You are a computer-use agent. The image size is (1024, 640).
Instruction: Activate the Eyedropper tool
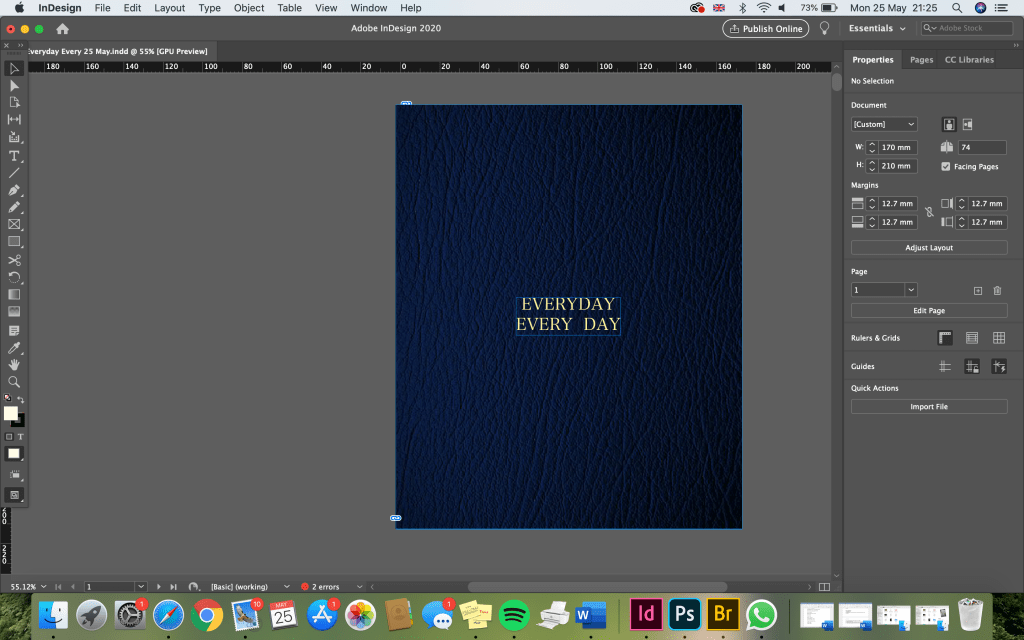[14, 348]
